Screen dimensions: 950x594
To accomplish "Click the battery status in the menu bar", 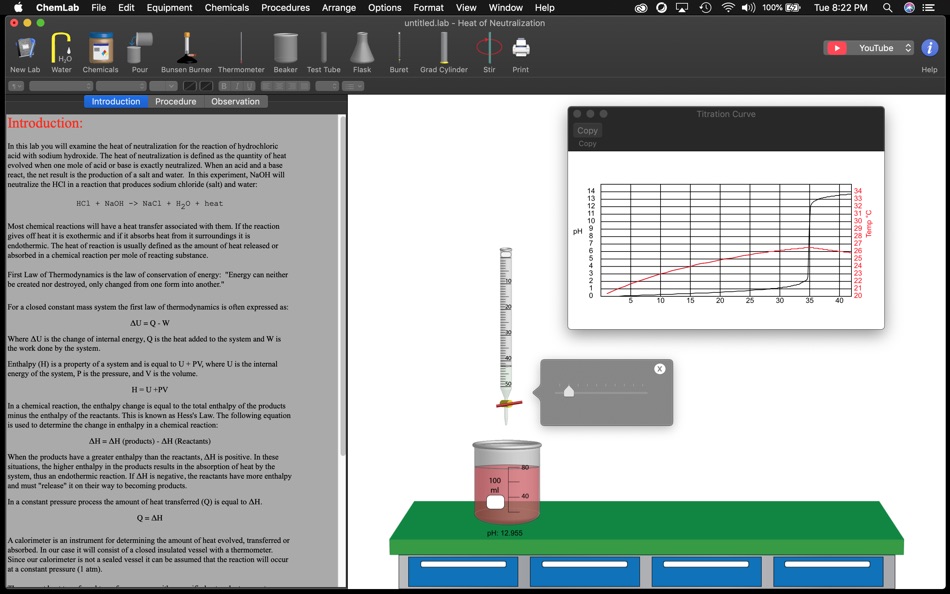I will pyautogui.click(x=782, y=8).
